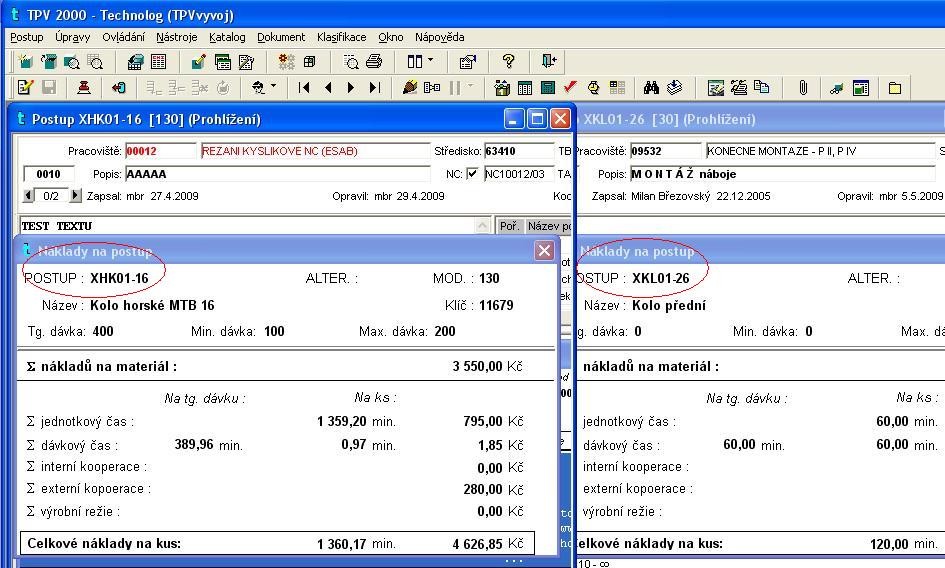Click the name Kolo přední in right dialog
The width and height of the screenshot is (945, 568).
click(669, 305)
